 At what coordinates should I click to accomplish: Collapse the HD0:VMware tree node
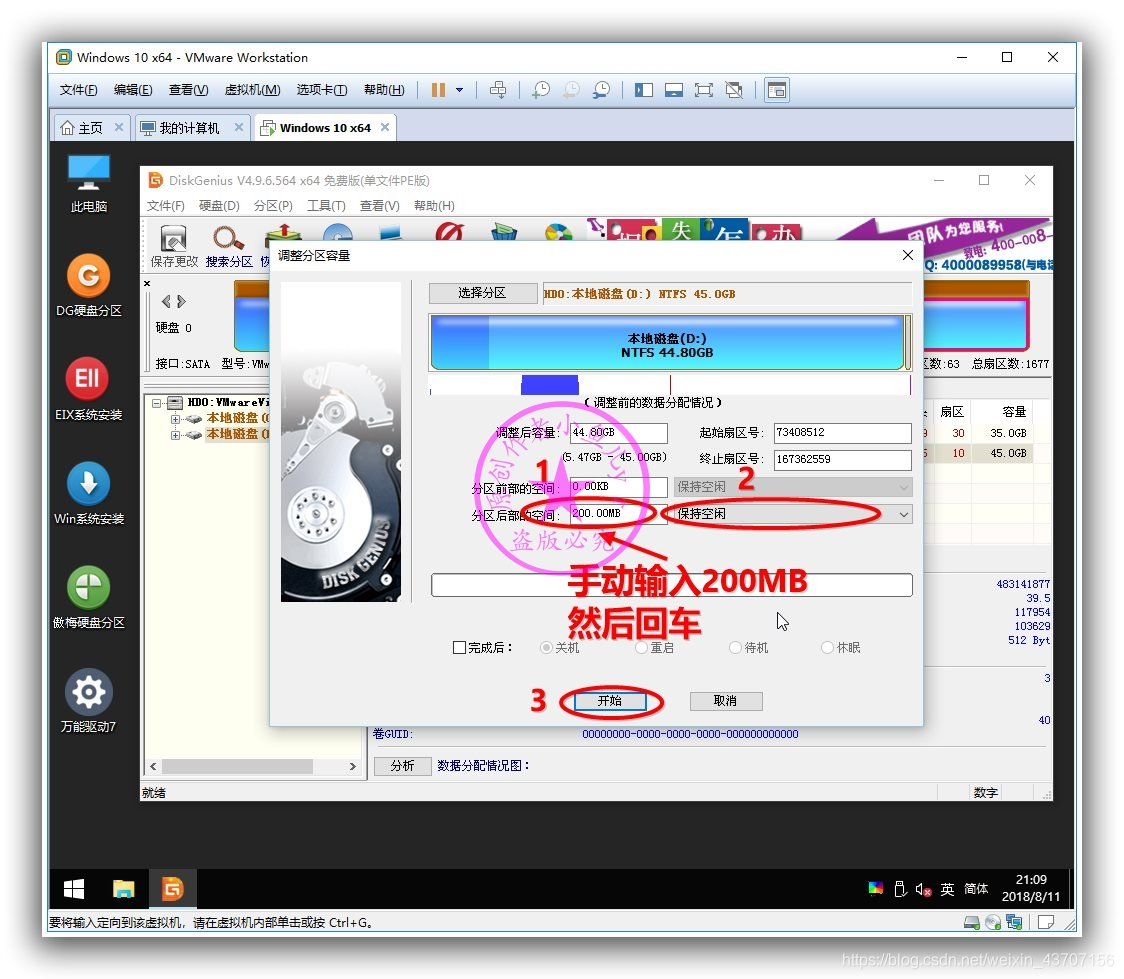tap(156, 403)
